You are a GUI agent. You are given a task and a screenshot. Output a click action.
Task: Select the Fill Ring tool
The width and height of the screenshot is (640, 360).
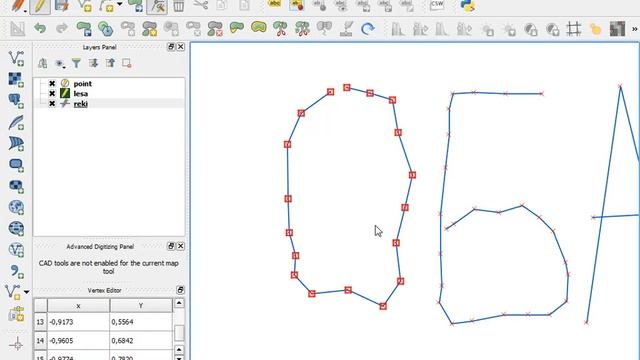(171, 29)
